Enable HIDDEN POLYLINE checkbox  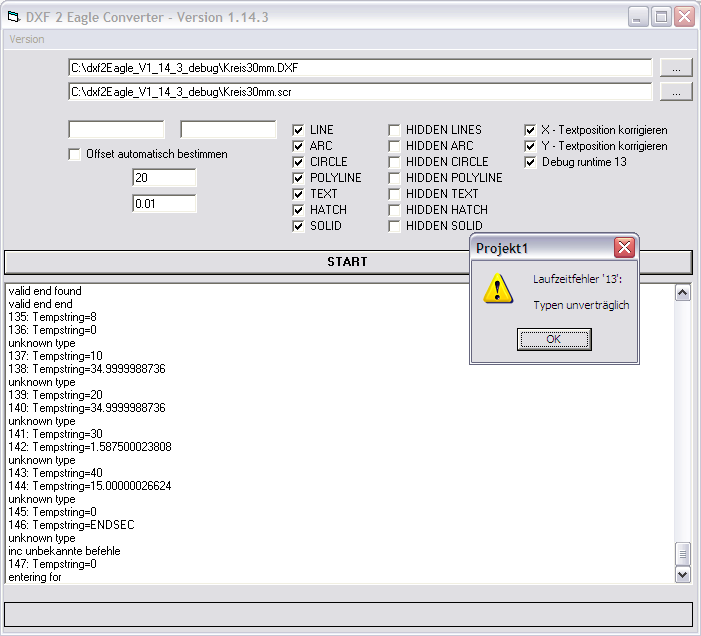394,178
